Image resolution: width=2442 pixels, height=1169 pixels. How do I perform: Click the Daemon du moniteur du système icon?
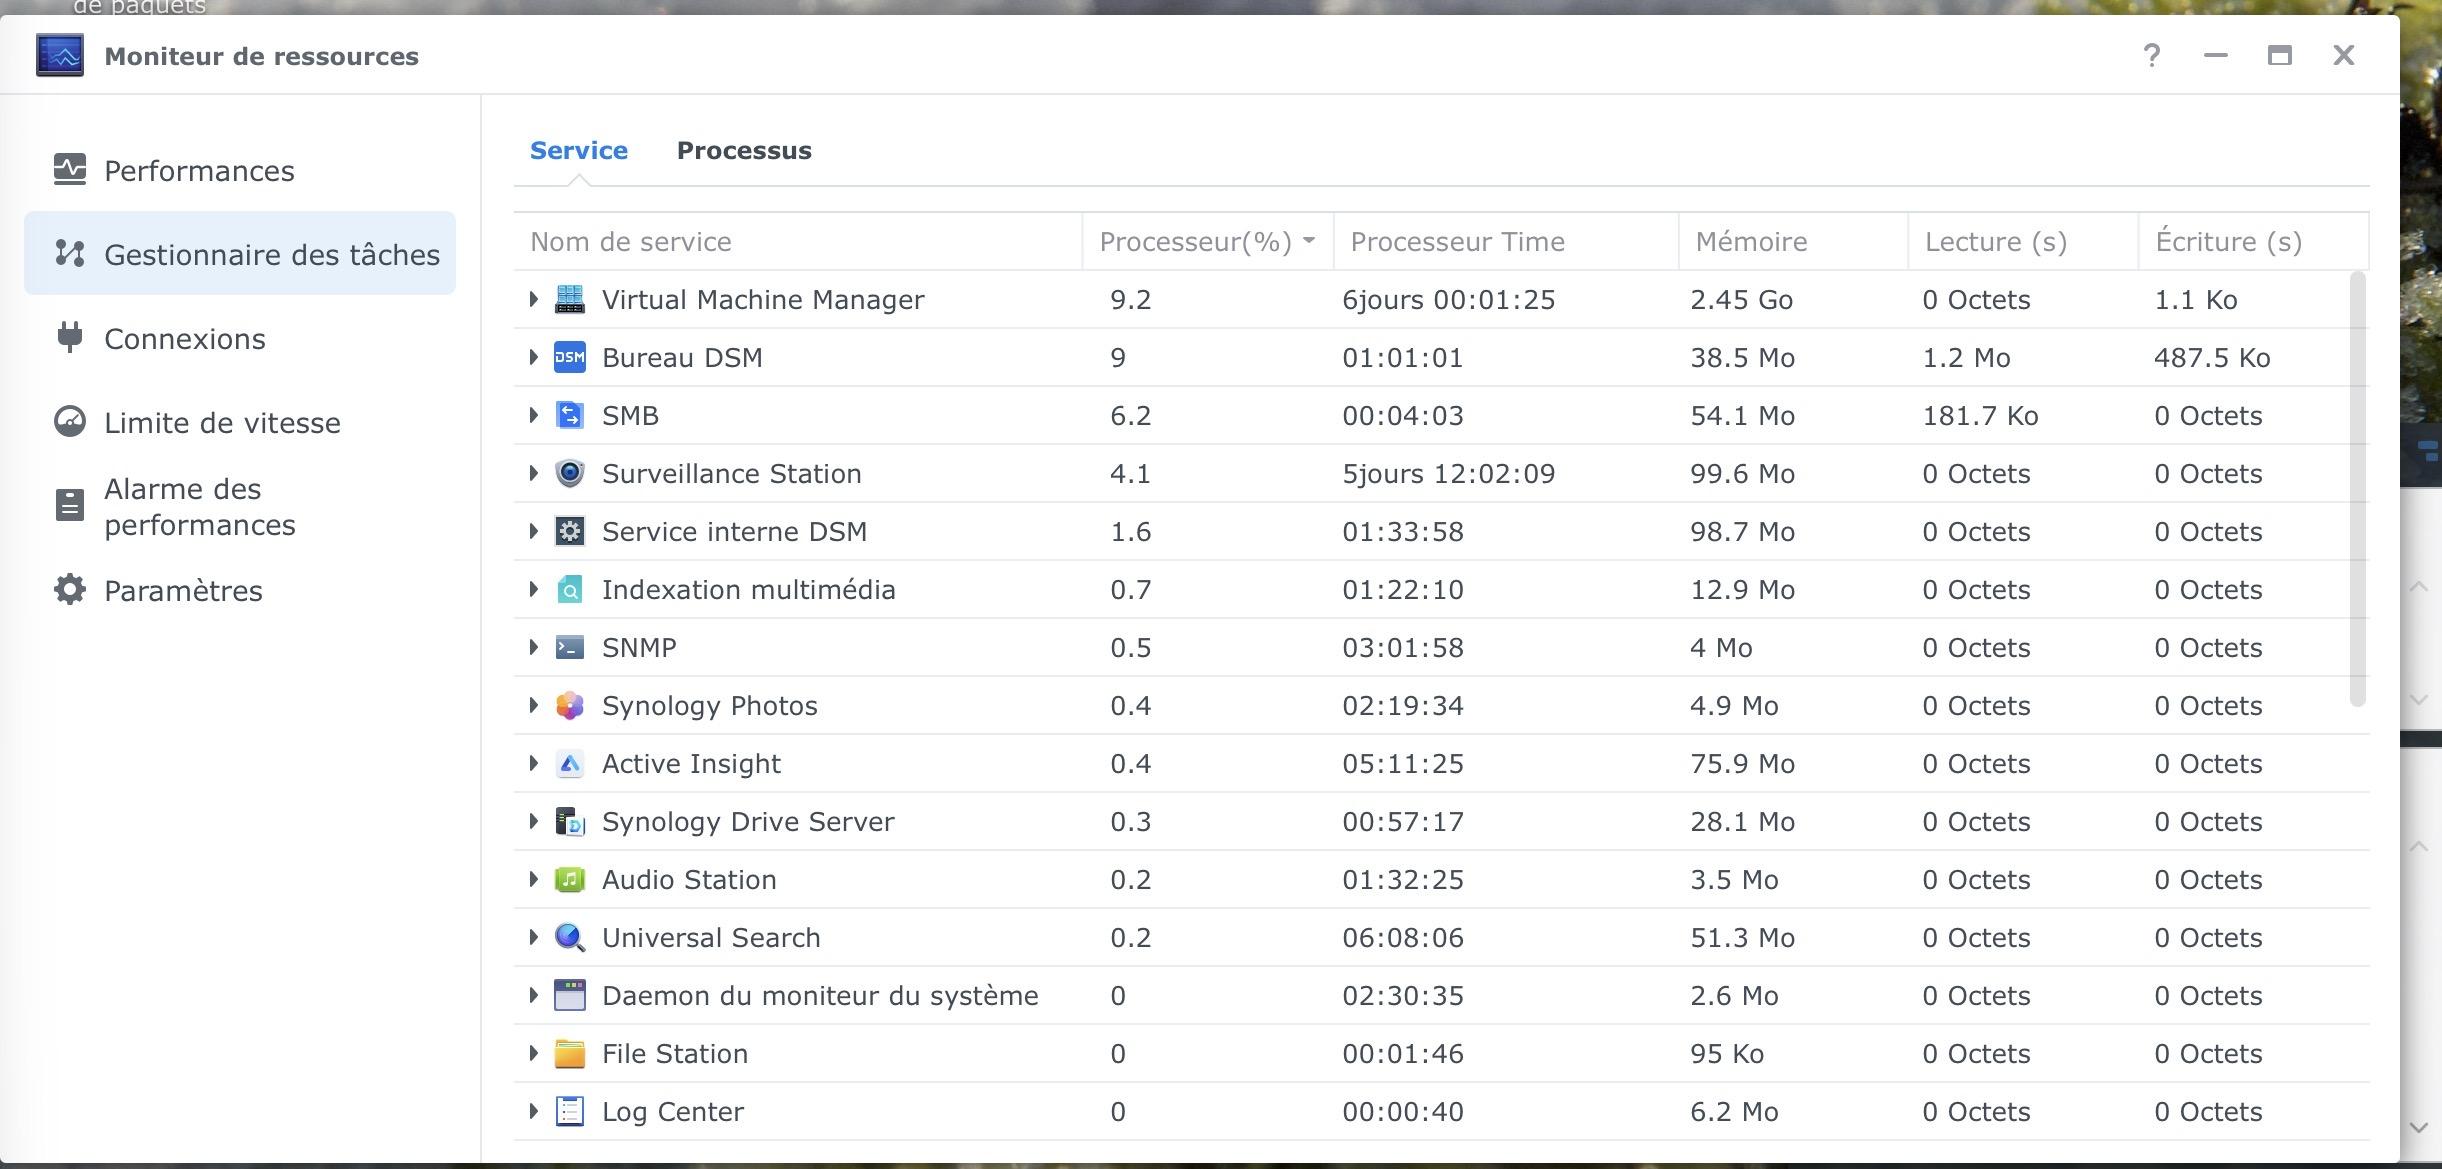[570, 995]
